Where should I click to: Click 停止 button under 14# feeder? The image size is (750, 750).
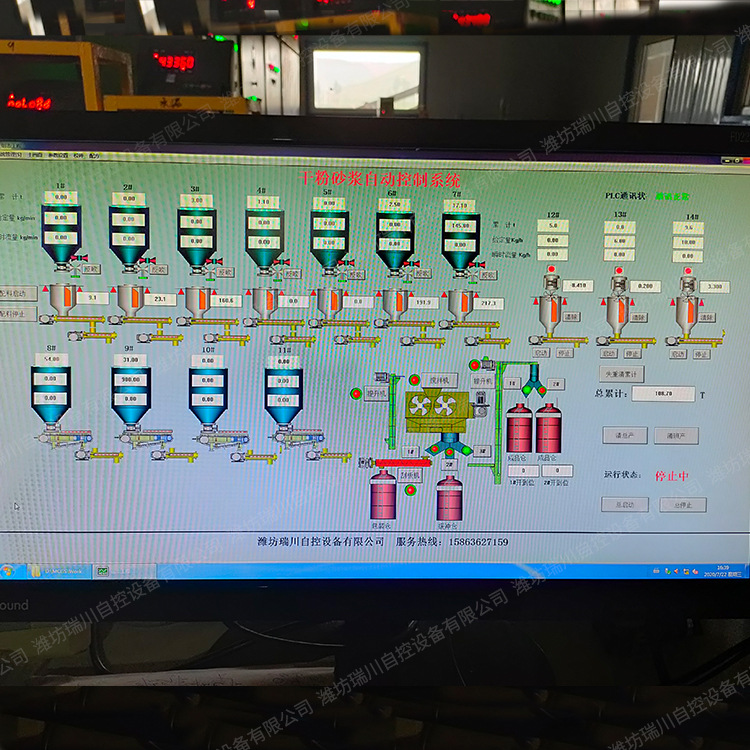point(701,354)
